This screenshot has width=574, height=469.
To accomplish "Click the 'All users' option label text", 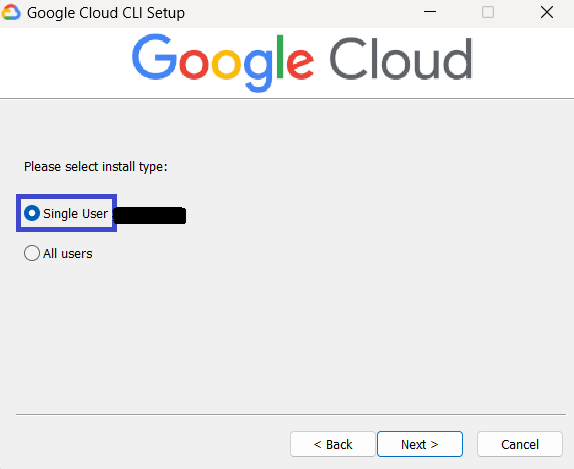I will (68, 253).
